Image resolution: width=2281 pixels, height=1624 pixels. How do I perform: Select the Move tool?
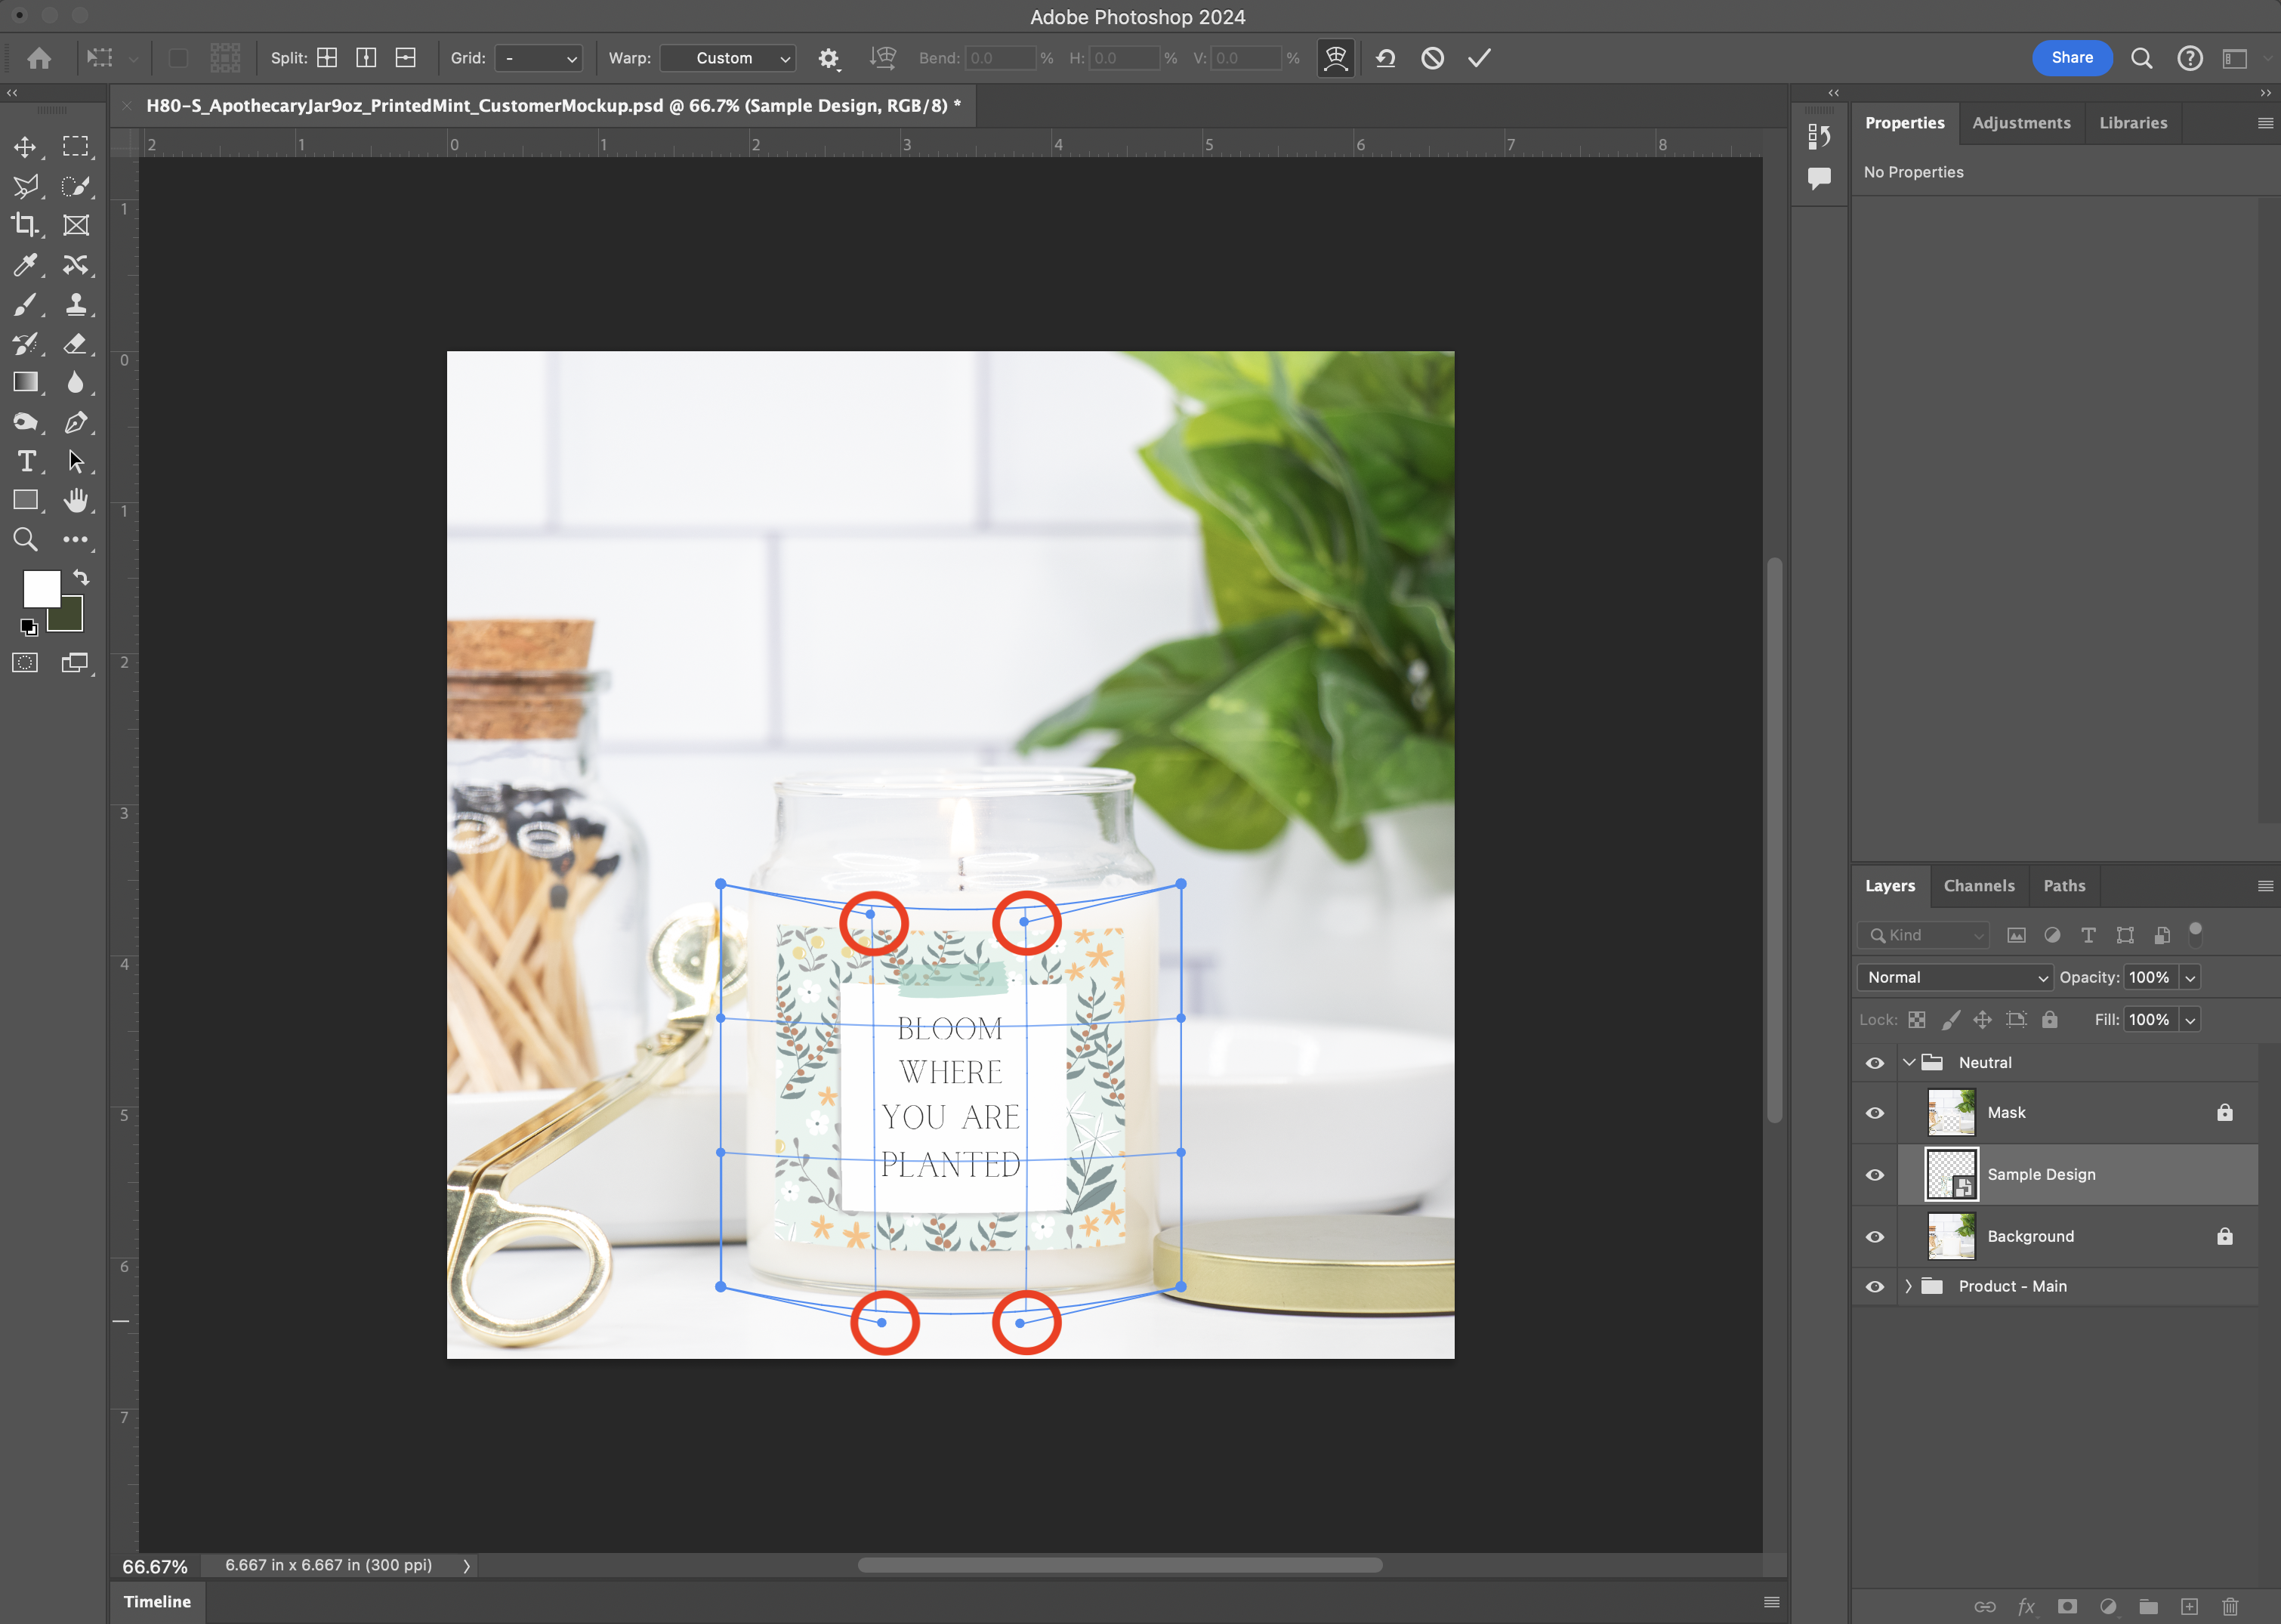pyautogui.click(x=25, y=147)
